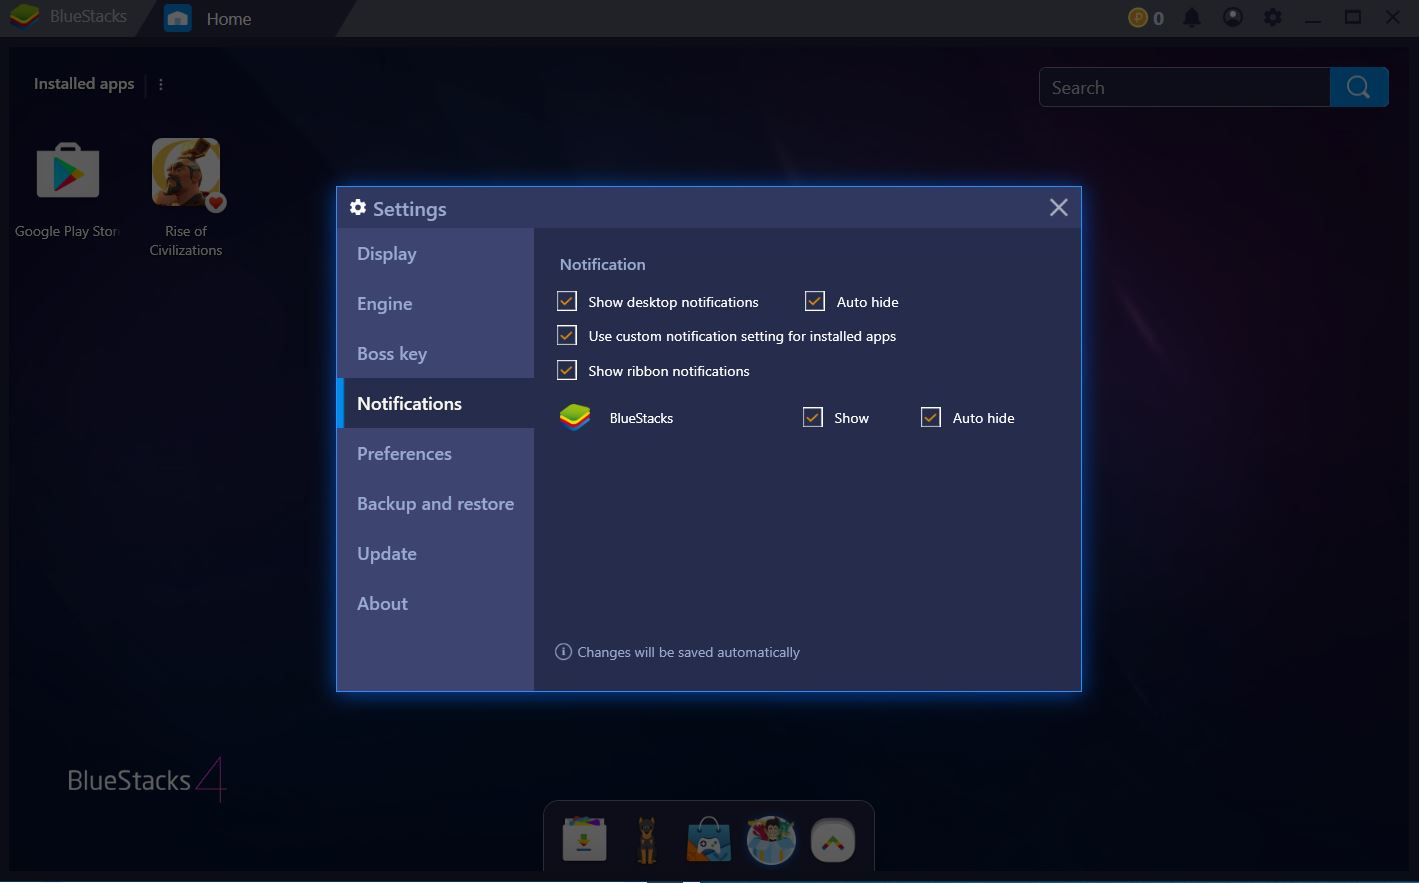Uncheck Use custom notification setting for installed apps
The height and width of the screenshot is (883, 1419).
point(567,335)
